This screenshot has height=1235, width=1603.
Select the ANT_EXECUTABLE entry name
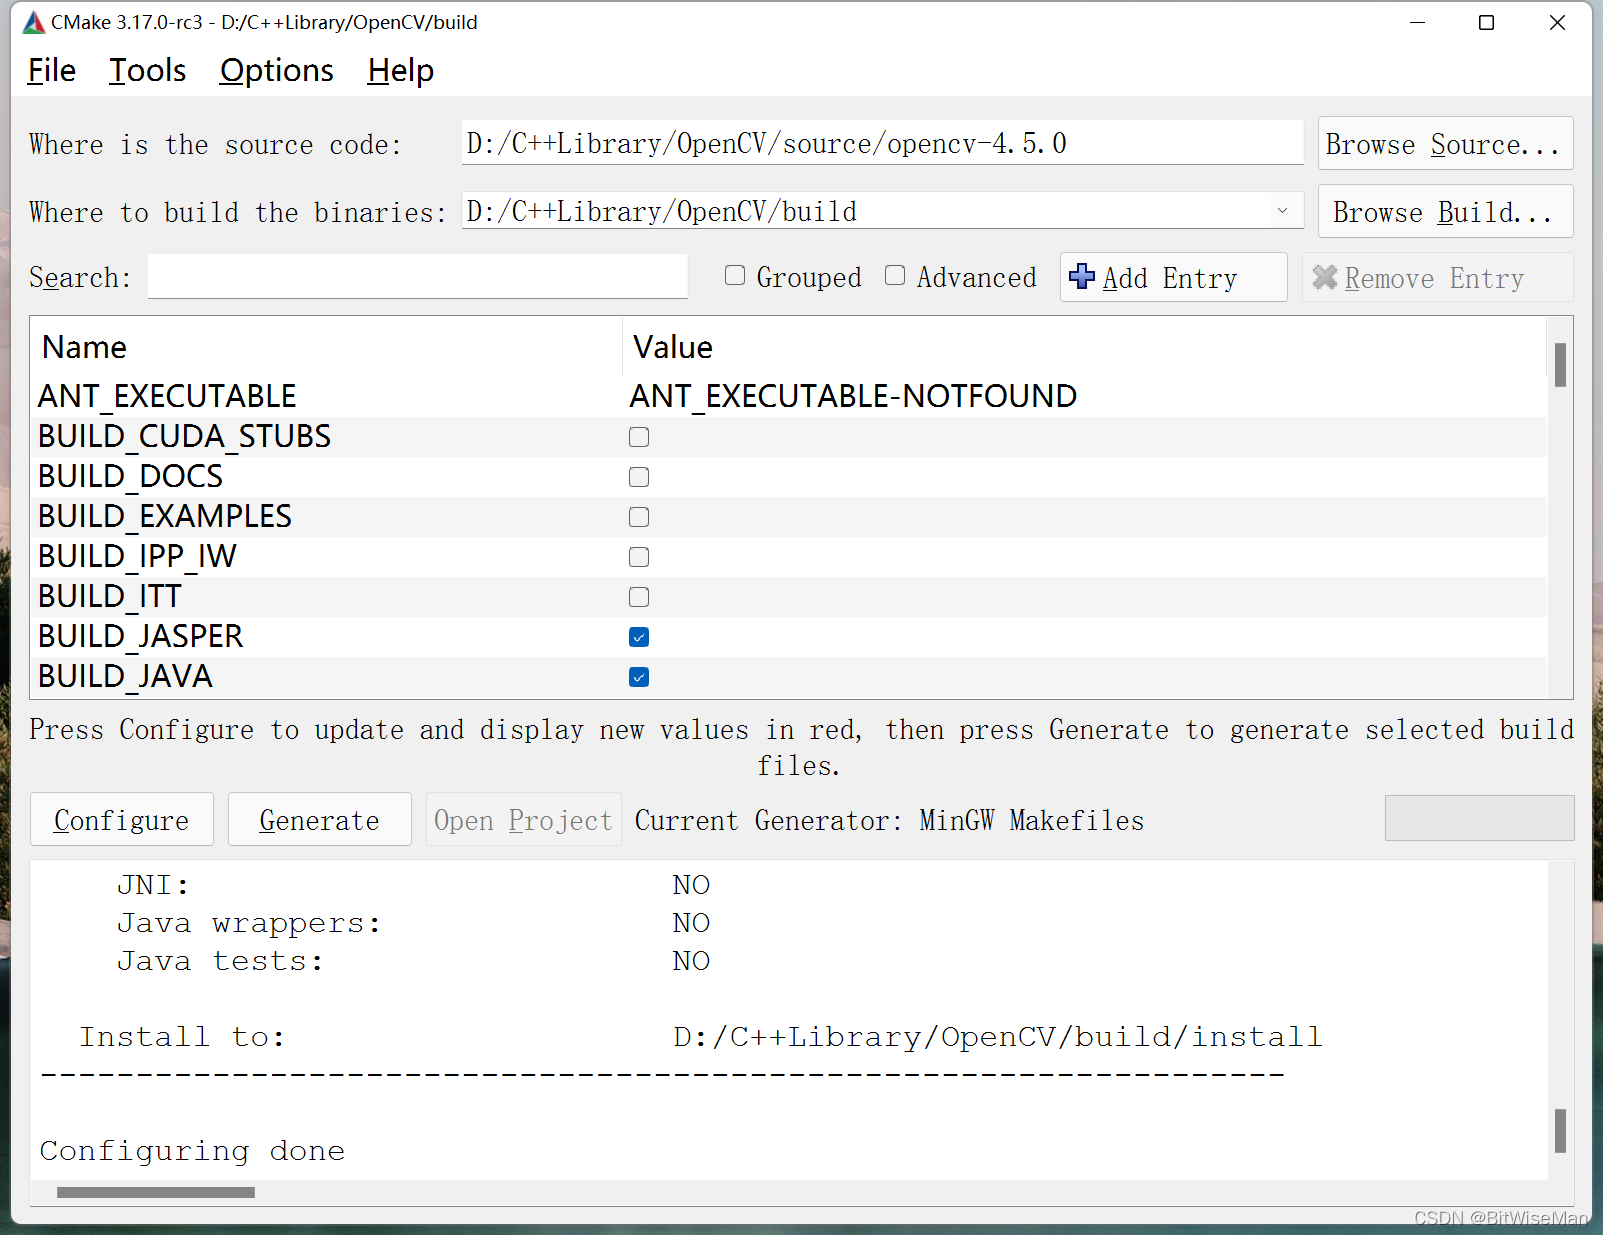[167, 396]
